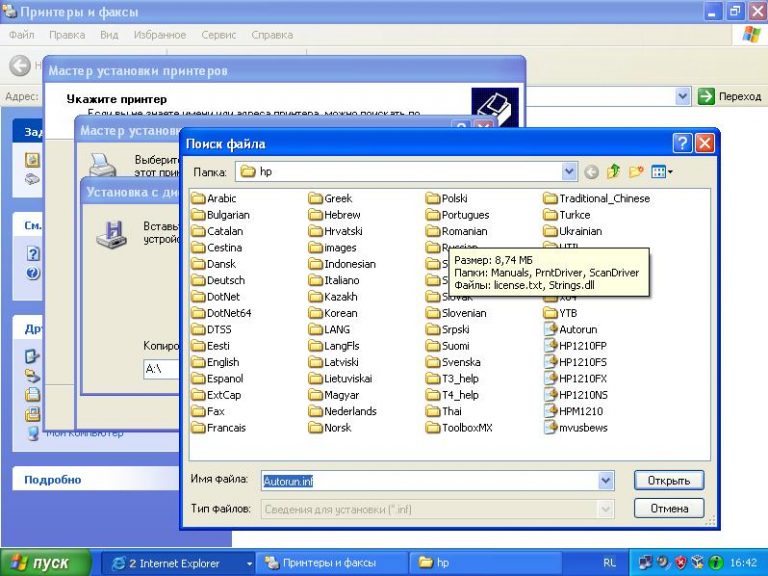This screenshot has height=576, width=768.
Task: Select the Bulgarian folder
Action: coord(220,215)
